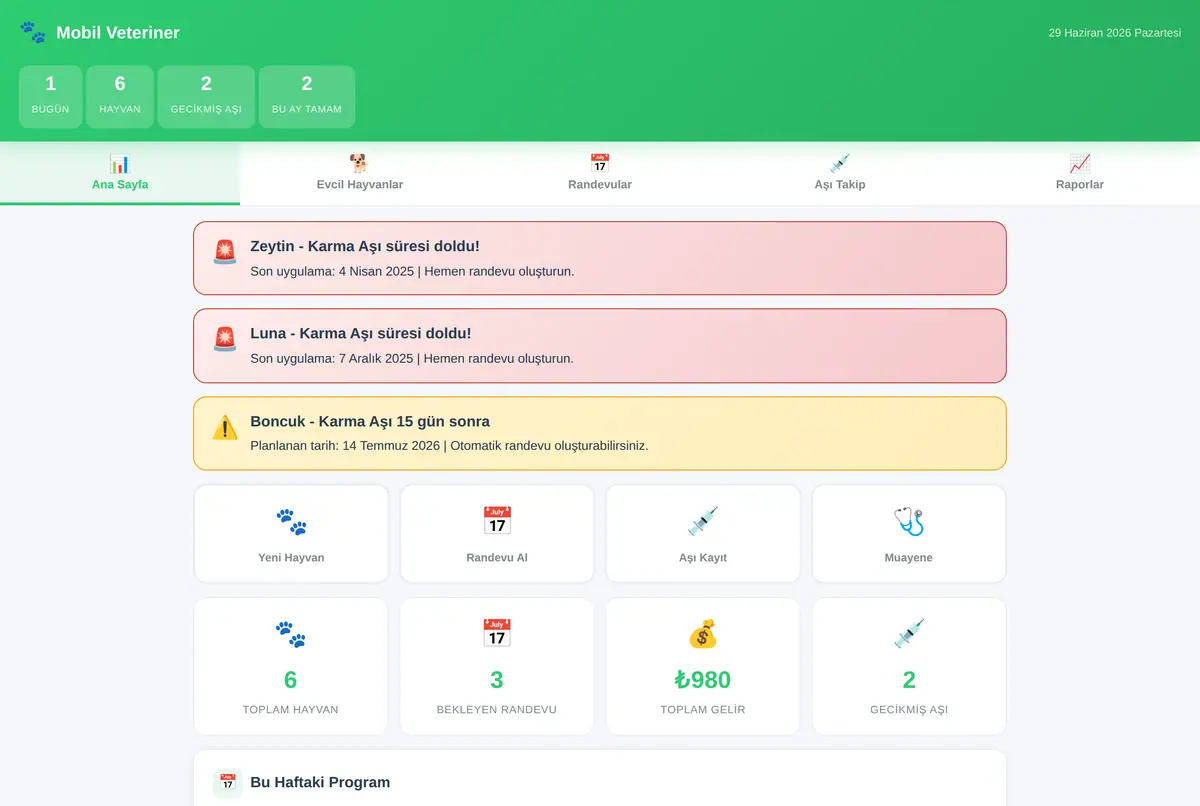The width and height of the screenshot is (1200, 806).
Task: Click the Bu Ay Tamam header counter
Action: (307, 97)
